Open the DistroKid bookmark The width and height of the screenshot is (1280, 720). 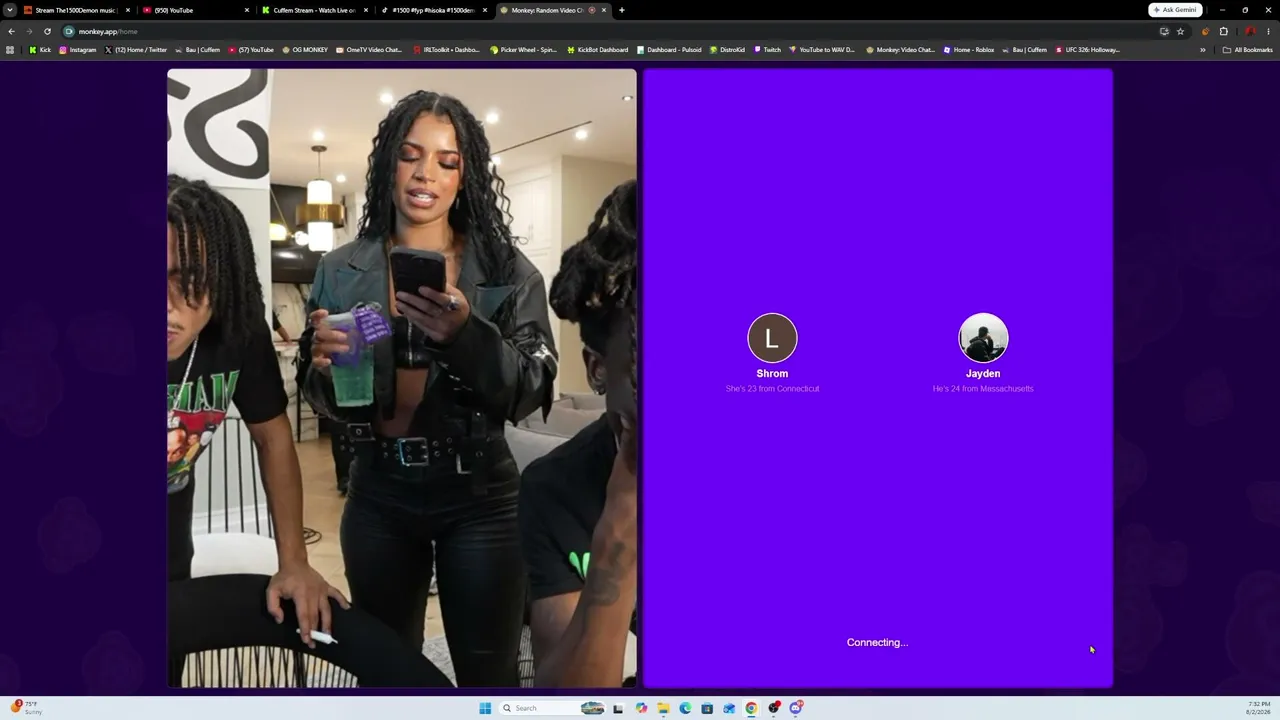click(x=727, y=50)
